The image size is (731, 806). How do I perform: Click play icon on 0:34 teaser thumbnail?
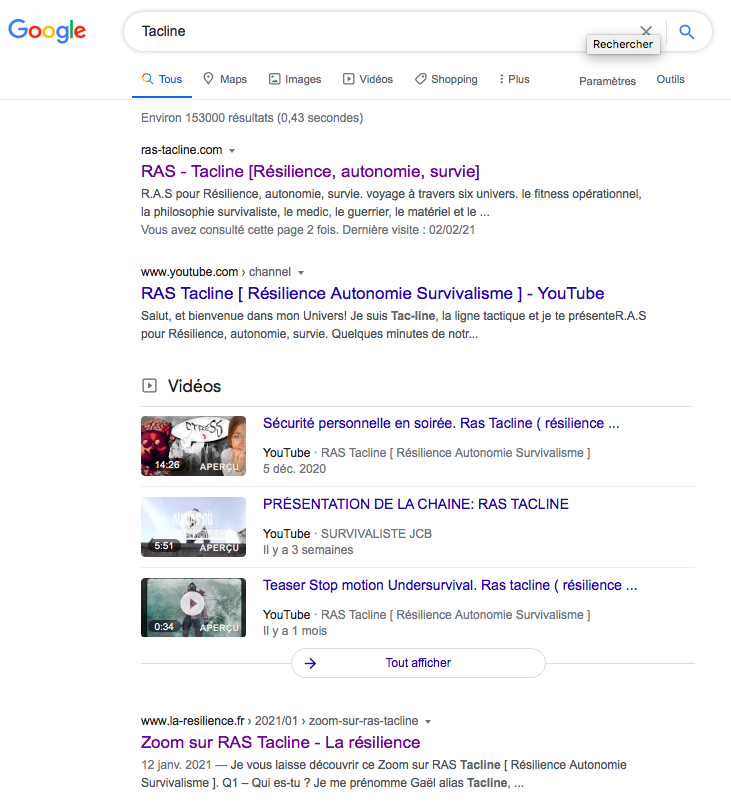click(x=193, y=603)
